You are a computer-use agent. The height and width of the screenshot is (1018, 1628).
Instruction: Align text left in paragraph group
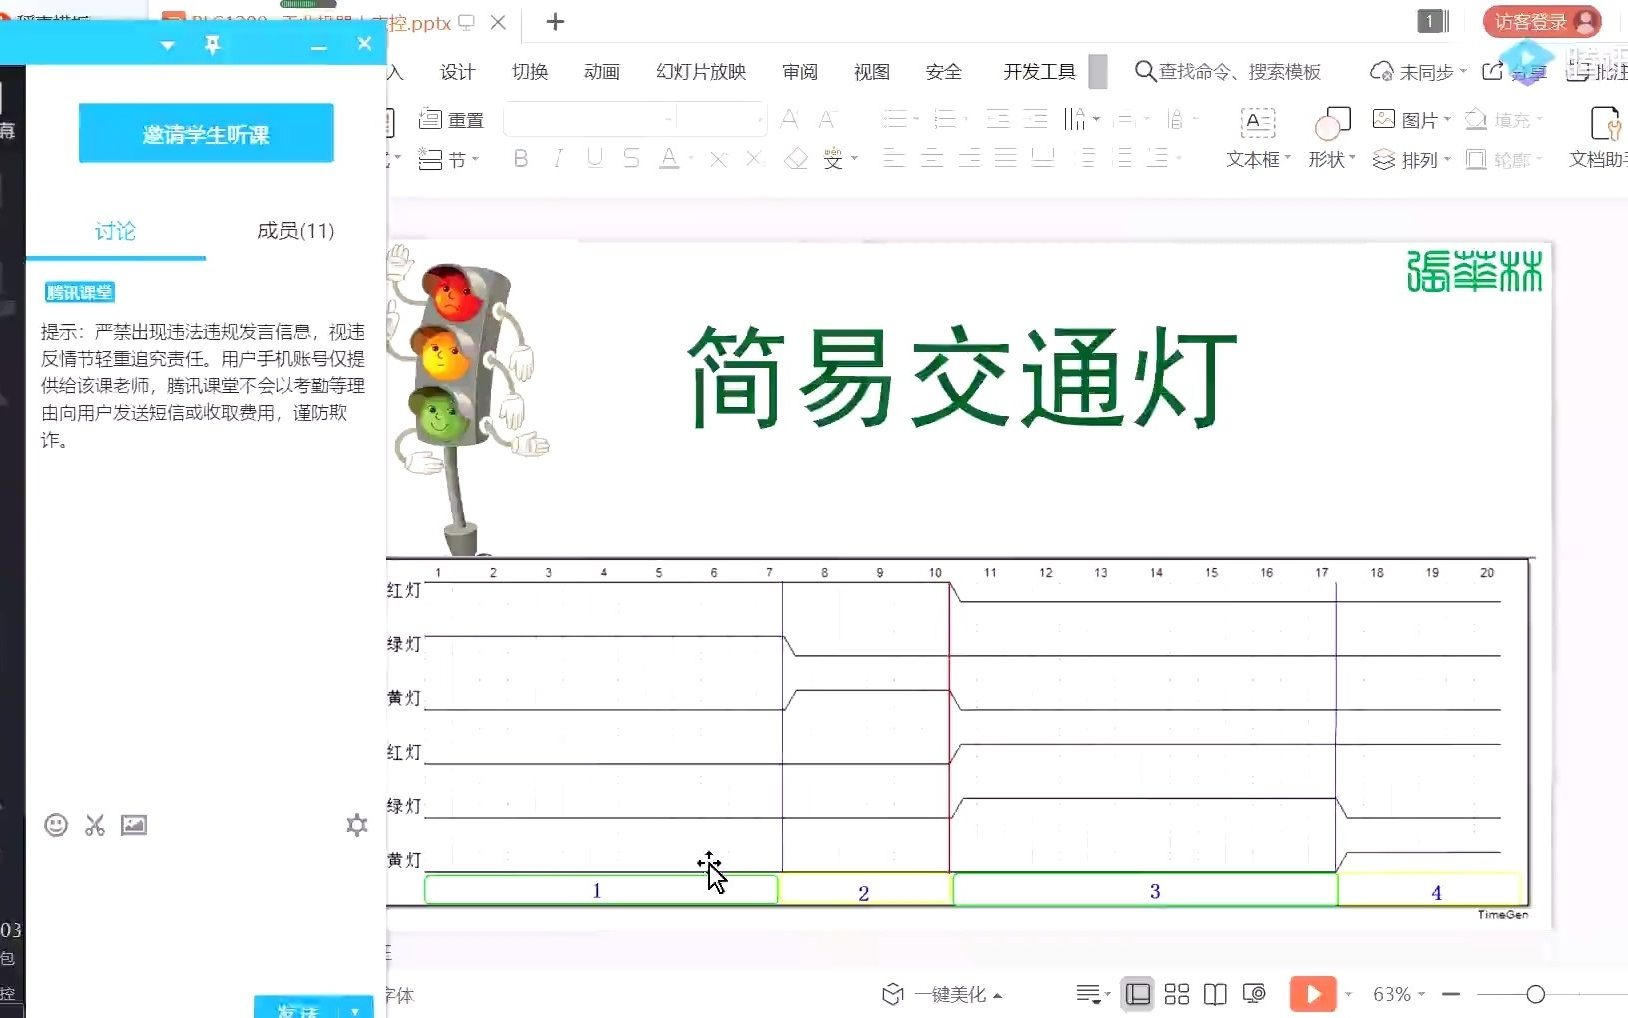click(894, 159)
